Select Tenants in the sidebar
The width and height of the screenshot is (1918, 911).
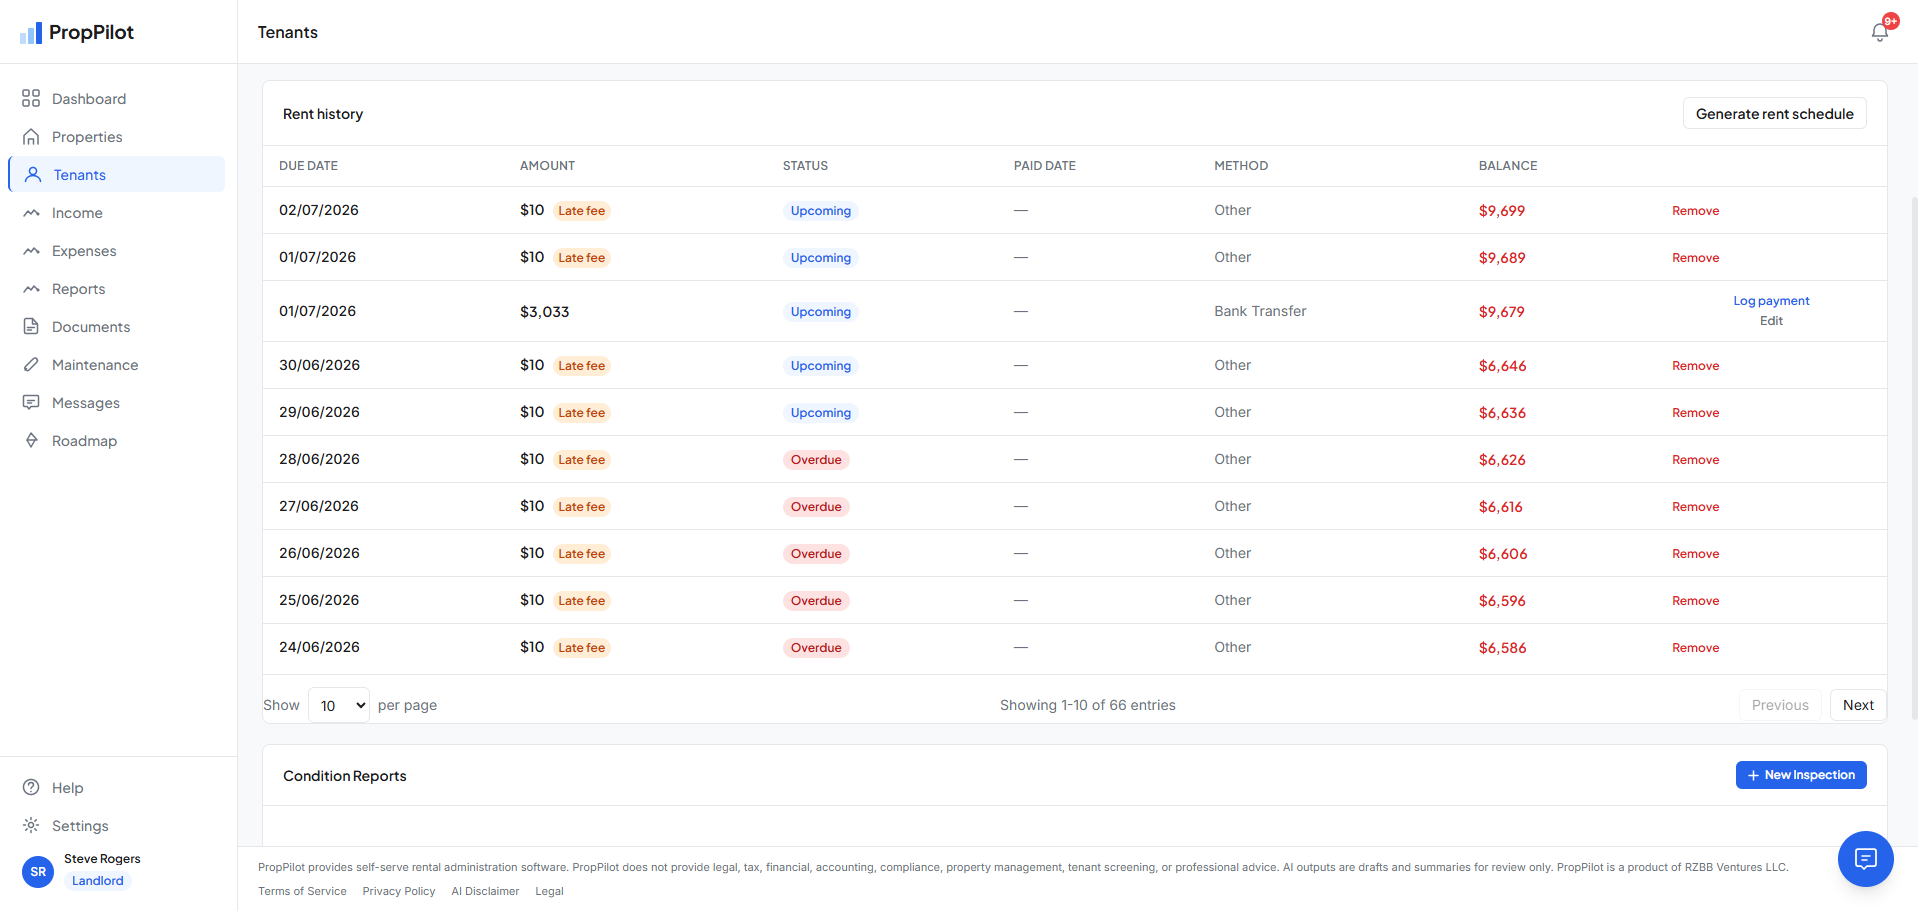[116, 174]
